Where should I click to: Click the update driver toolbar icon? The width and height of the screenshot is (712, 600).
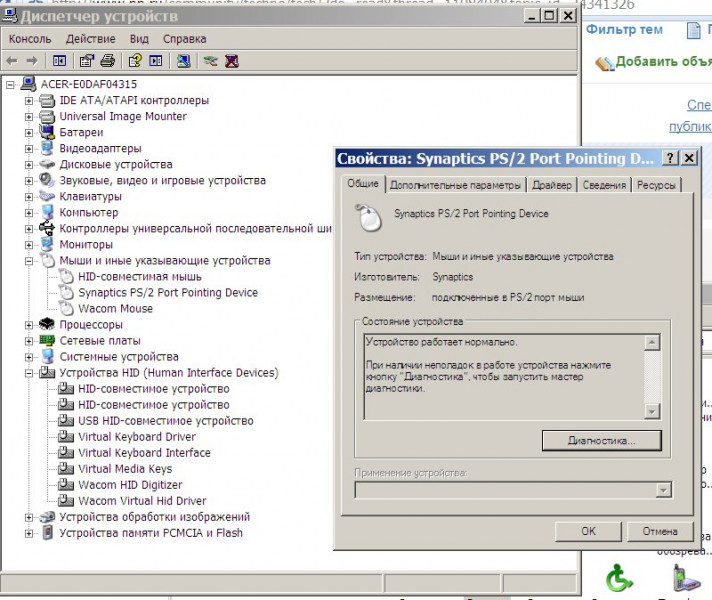210,61
